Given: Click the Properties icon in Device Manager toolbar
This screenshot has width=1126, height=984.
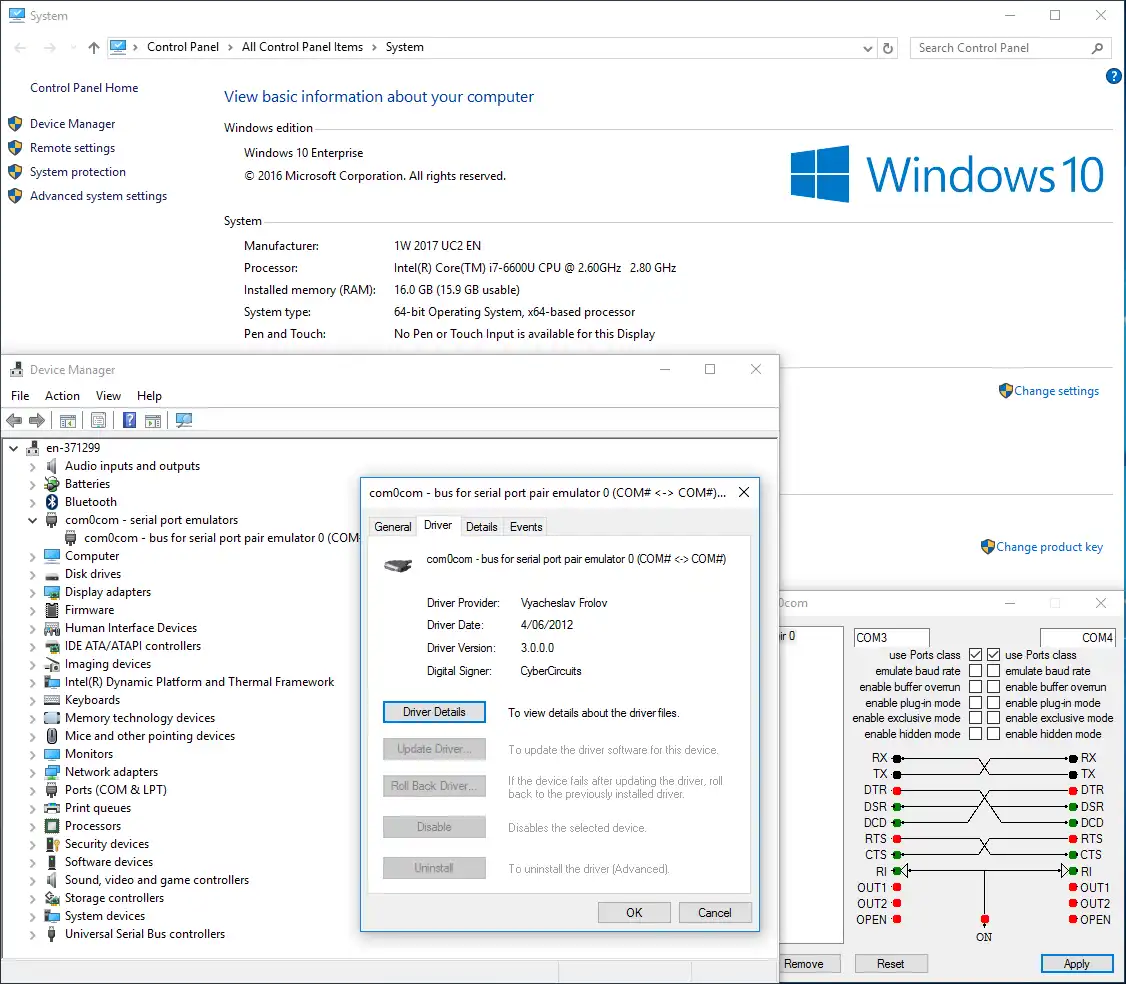Looking at the screenshot, I should point(98,421).
